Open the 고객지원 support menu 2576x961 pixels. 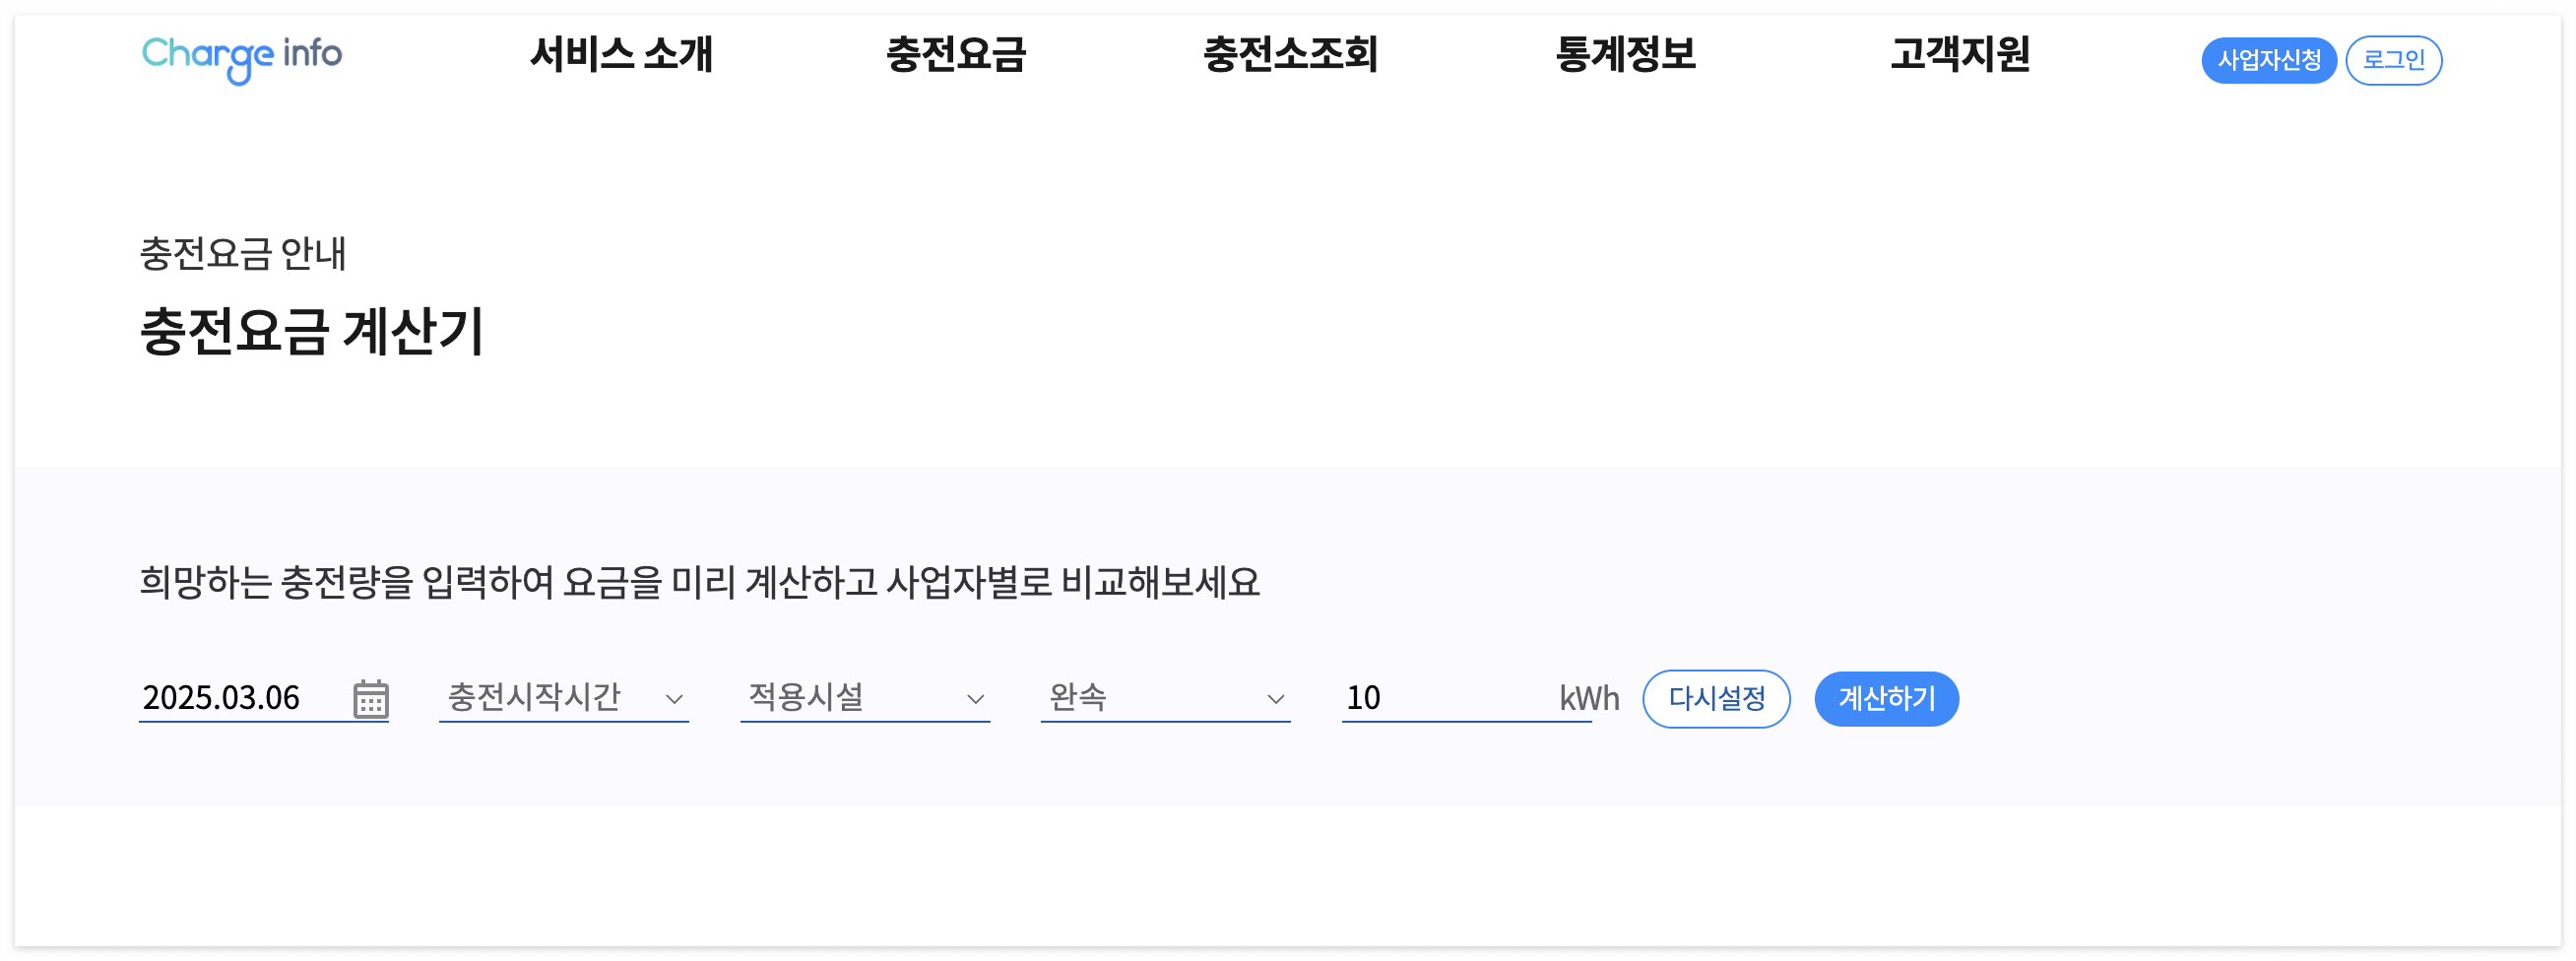coord(1959,57)
